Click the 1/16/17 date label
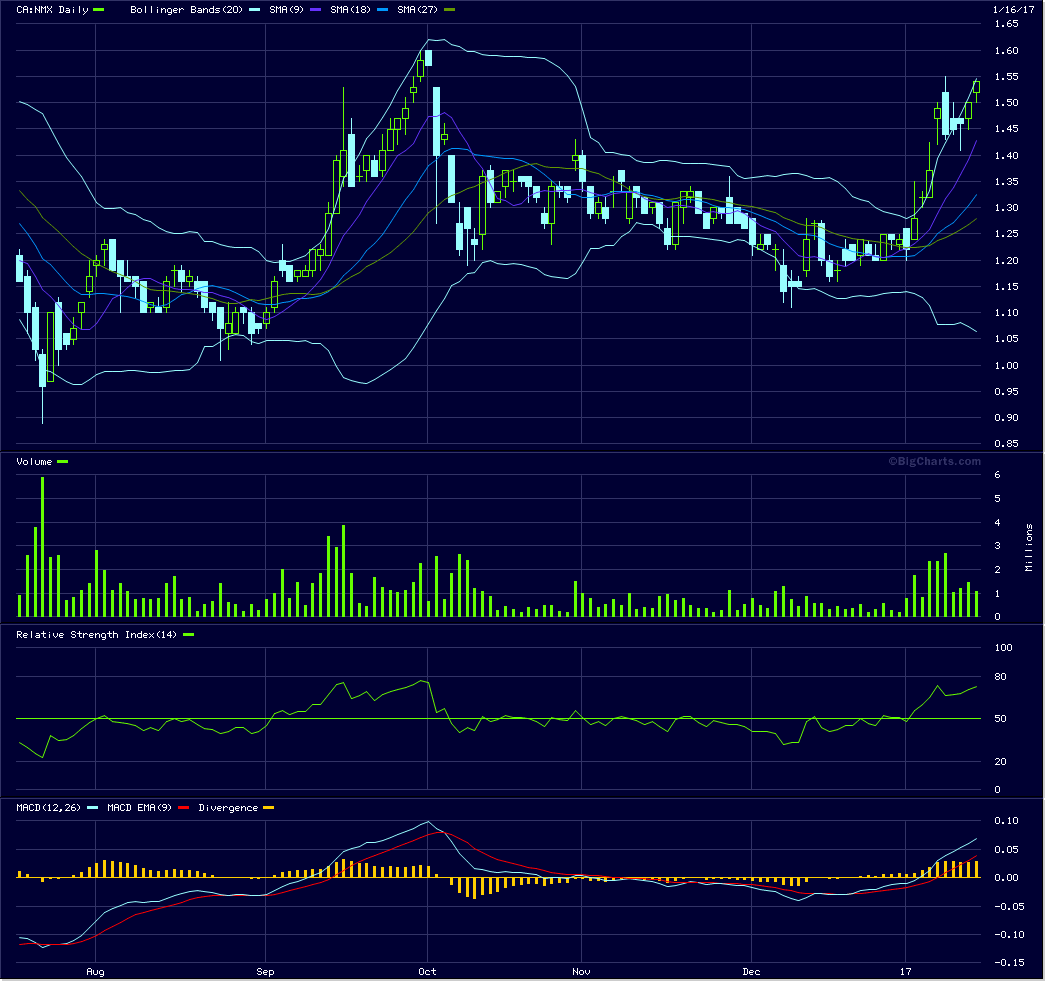1045x981 pixels. click(x=1013, y=9)
